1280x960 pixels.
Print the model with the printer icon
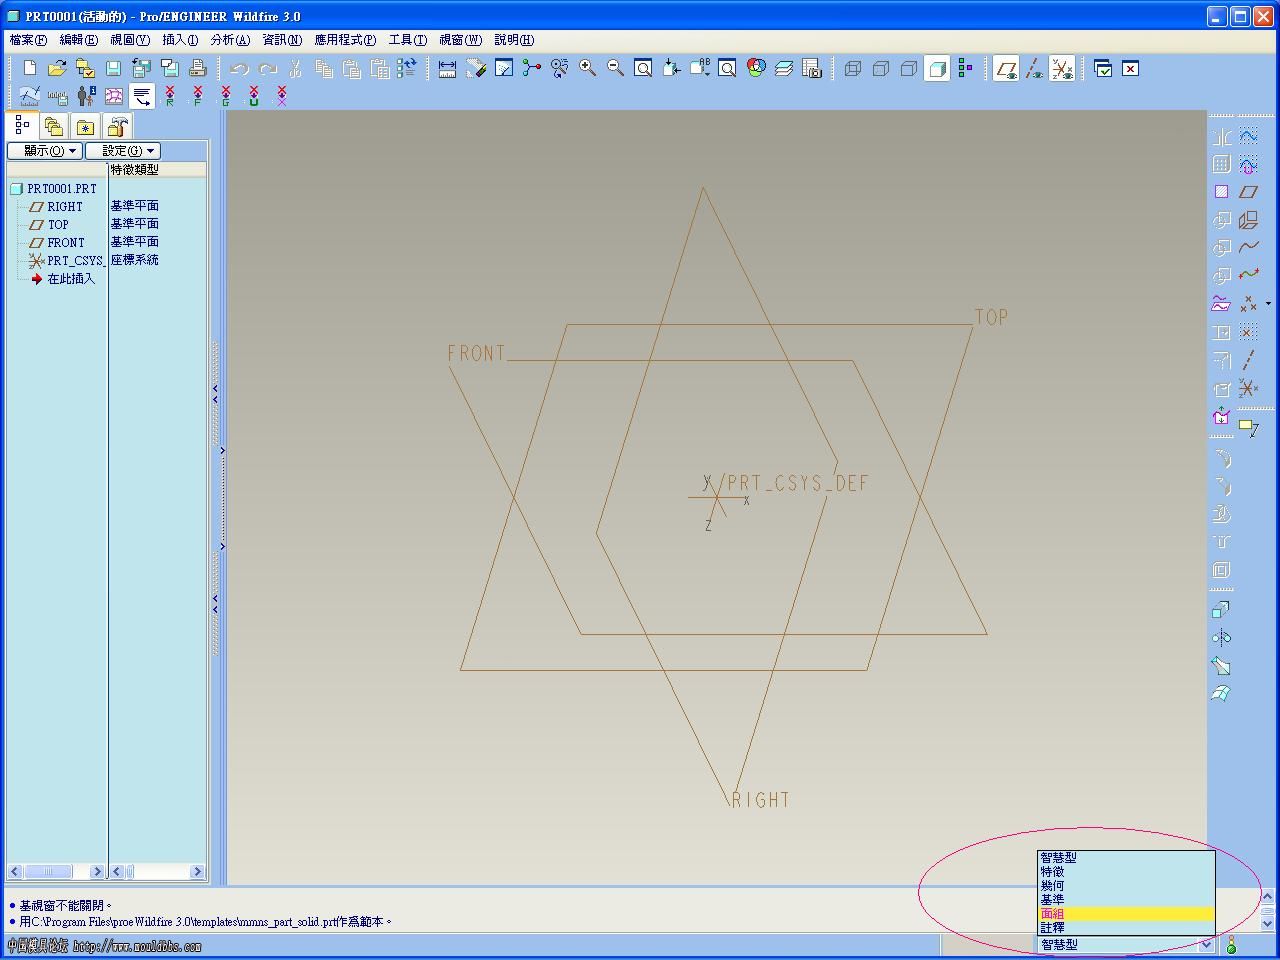(x=198, y=68)
